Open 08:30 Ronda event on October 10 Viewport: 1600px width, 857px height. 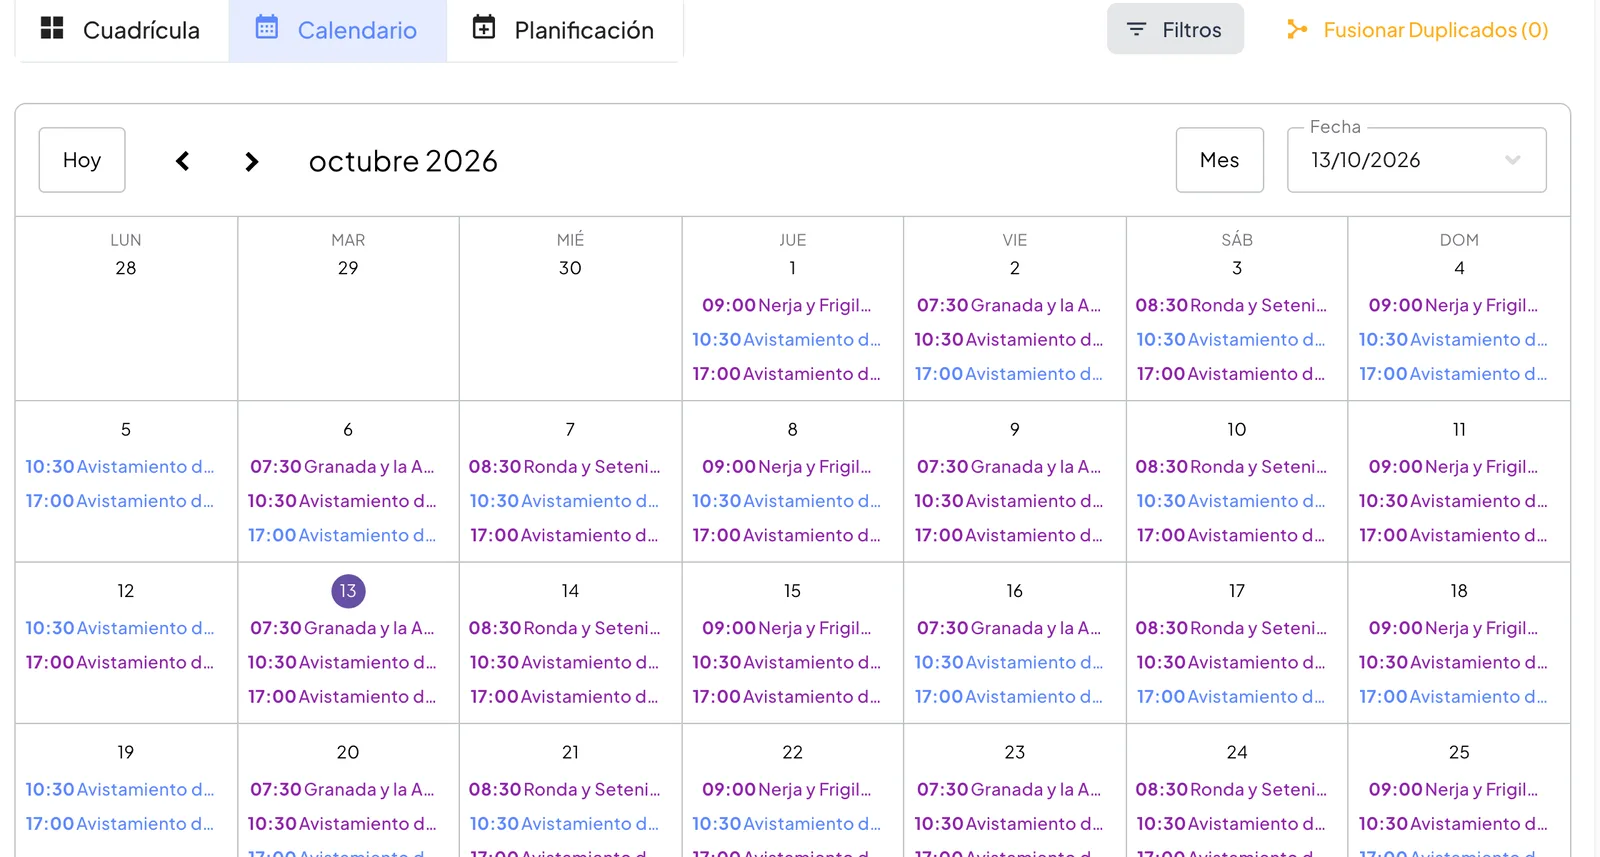tap(1231, 466)
